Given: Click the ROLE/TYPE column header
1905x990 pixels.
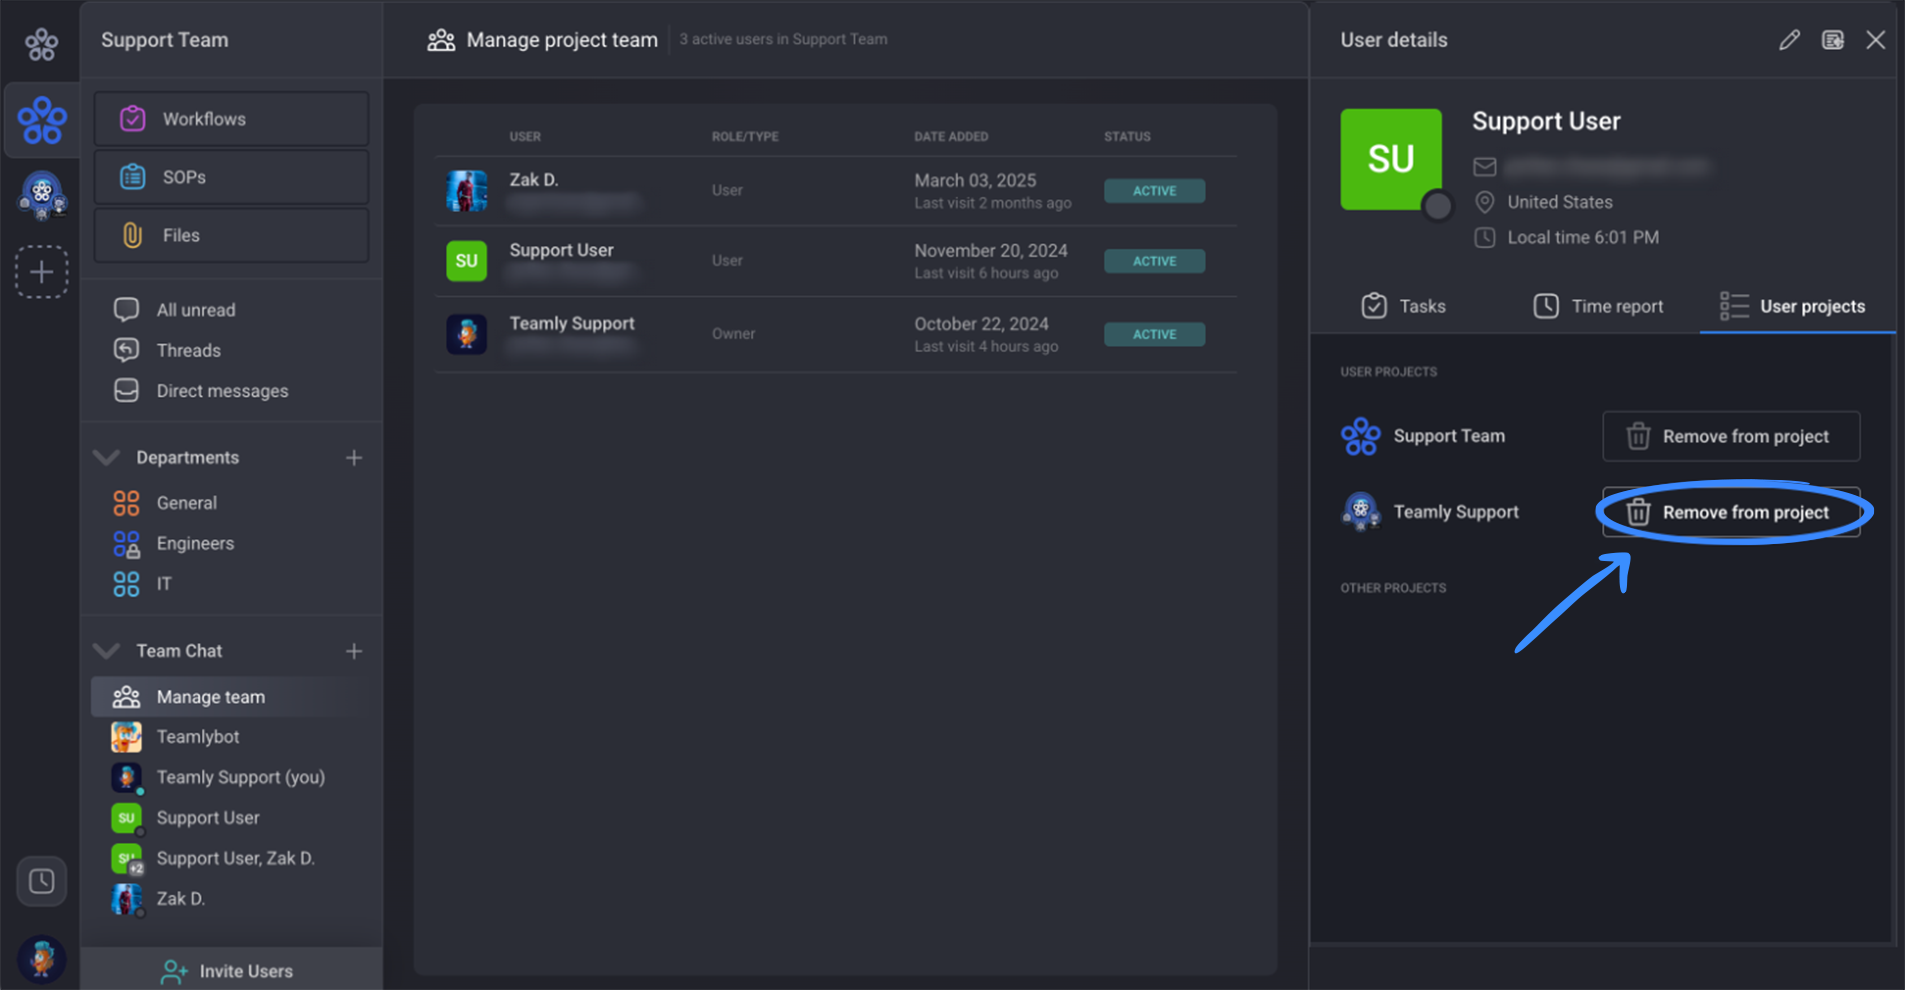Looking at the screenshot, I should (745, 137).
